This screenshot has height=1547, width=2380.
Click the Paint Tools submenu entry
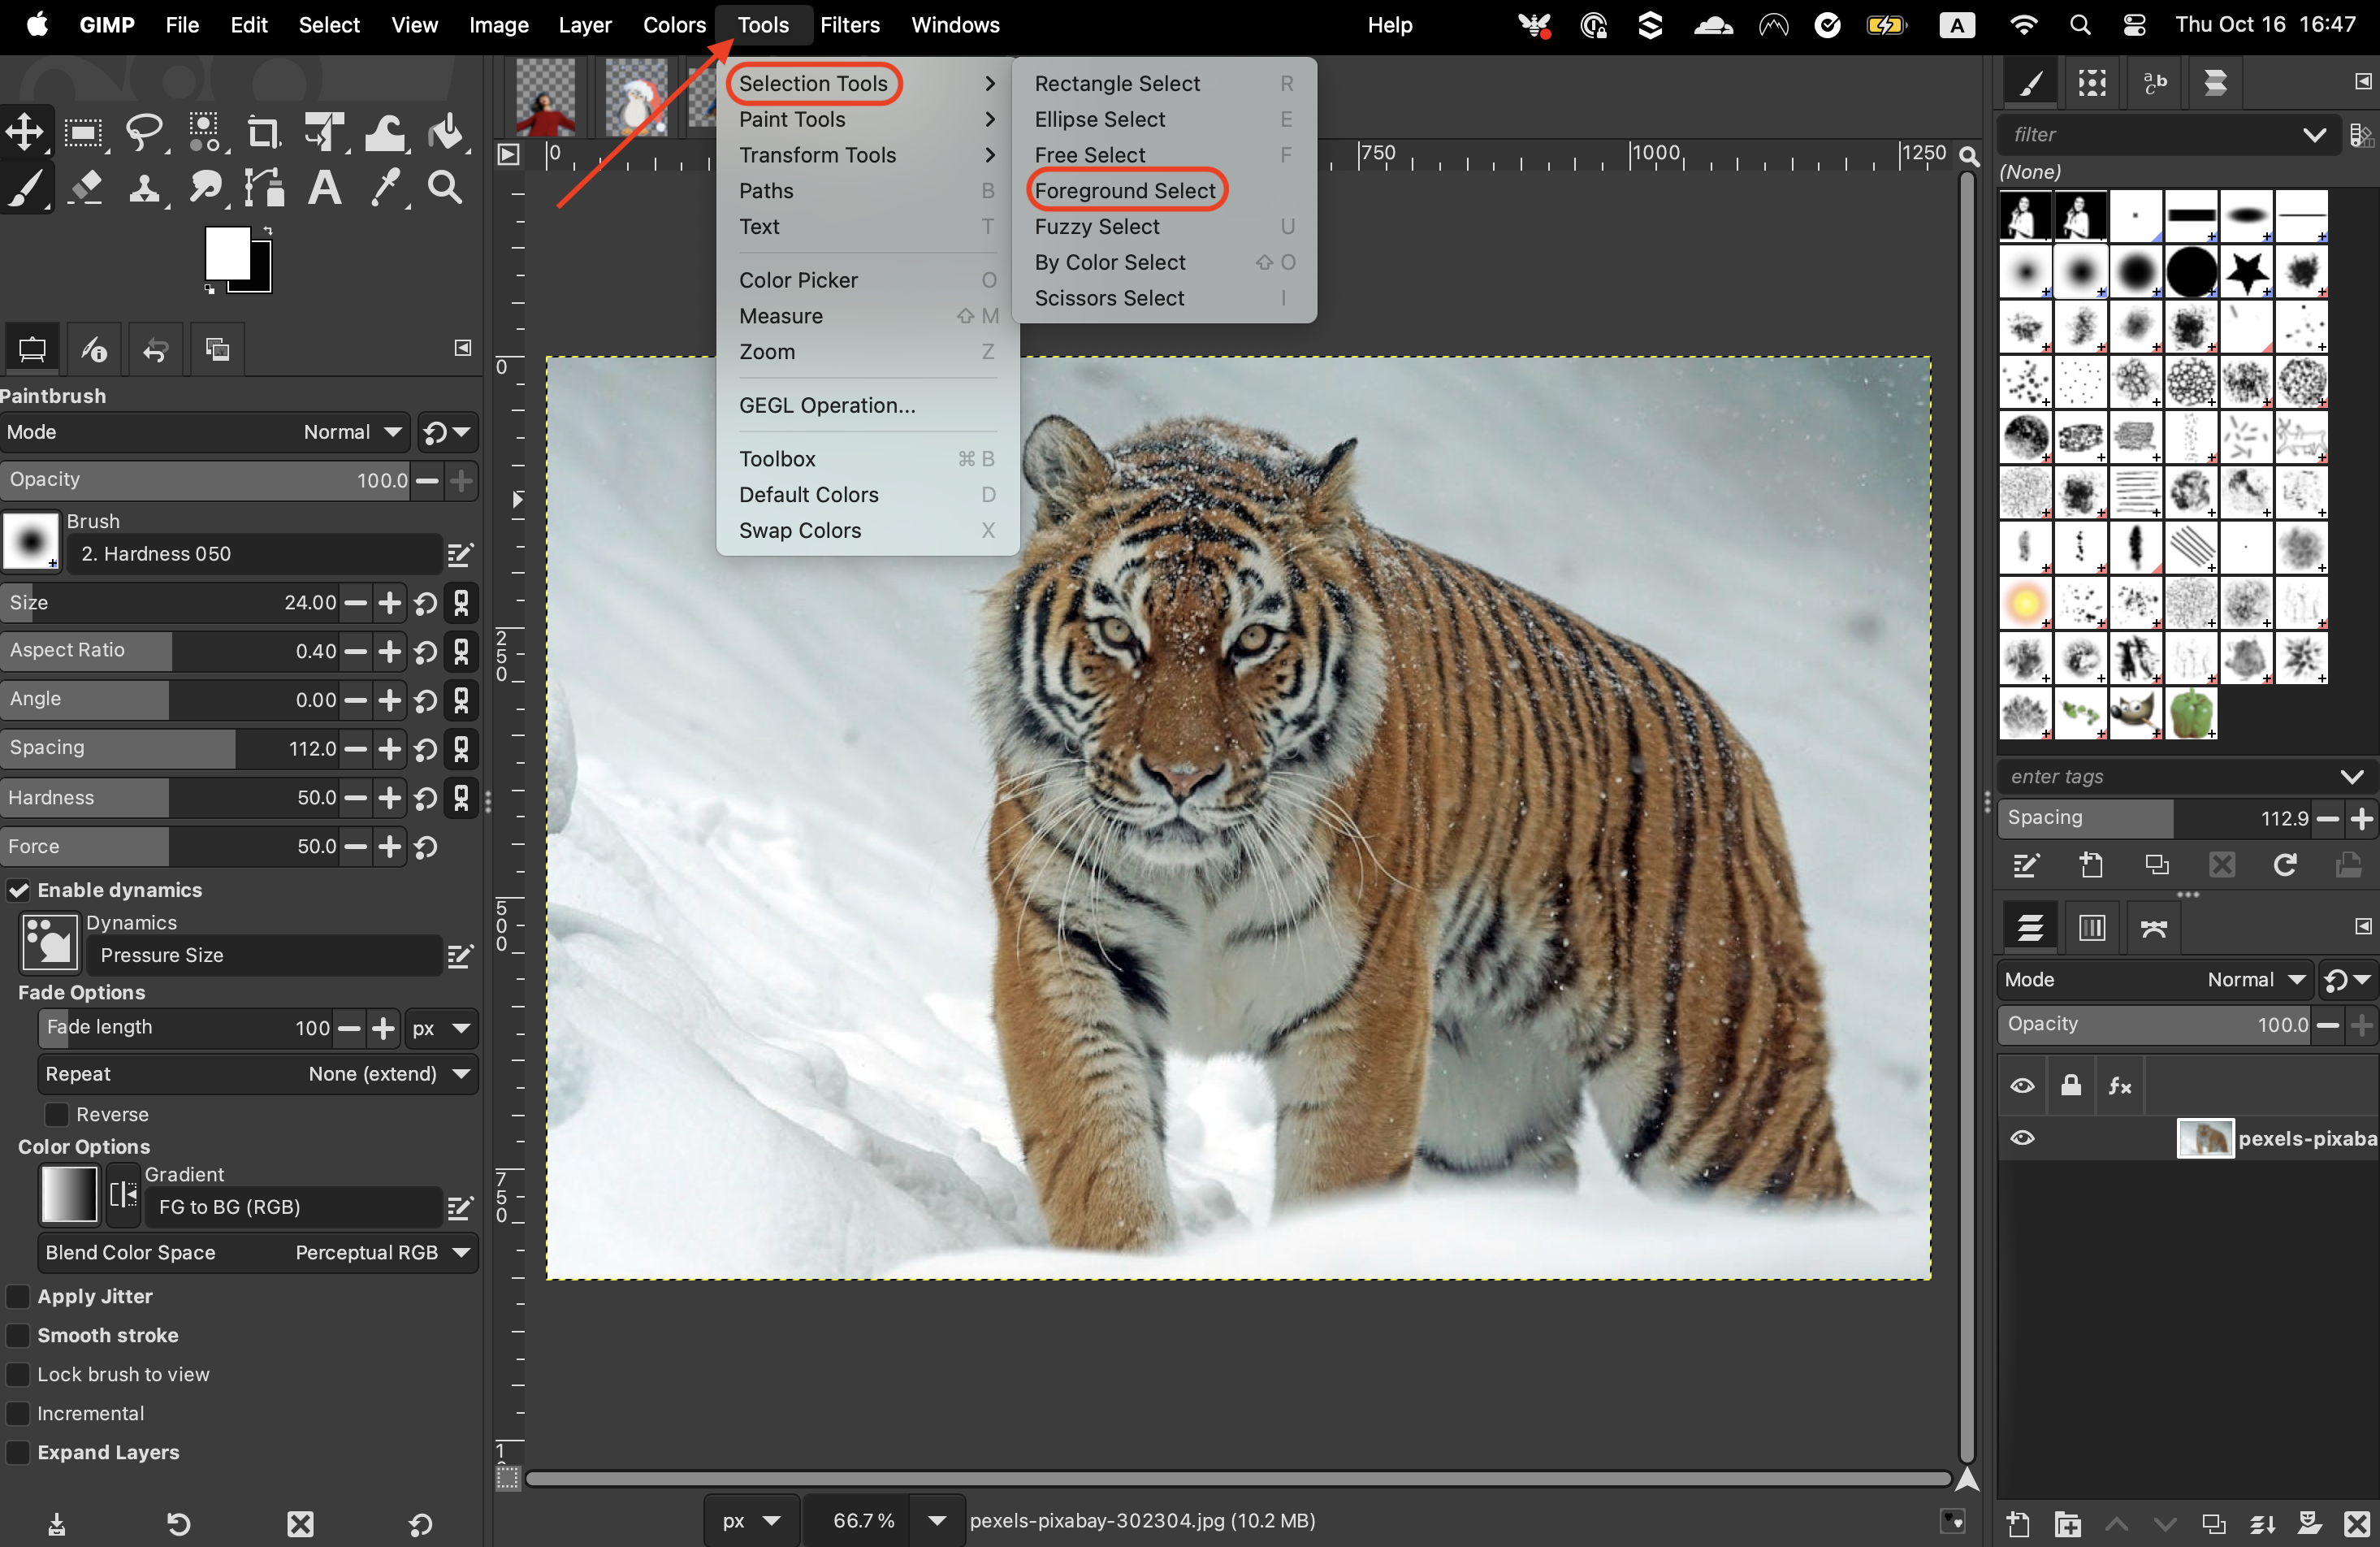click(792, 119)
